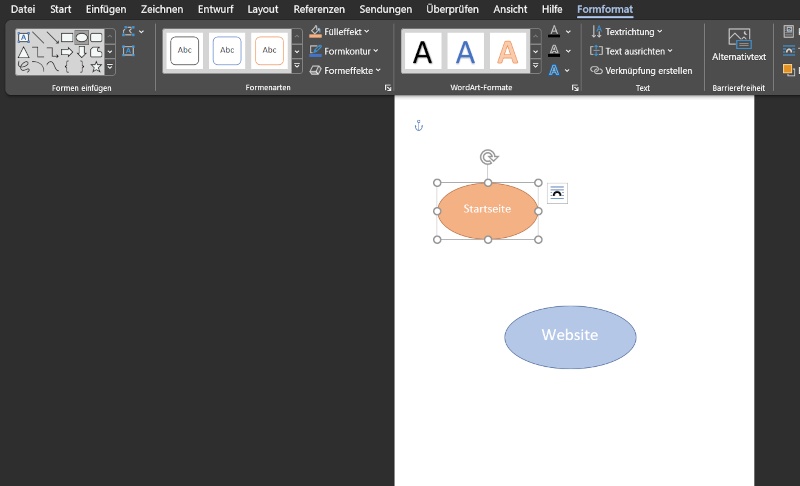
Task: Switch to the Einfügen tab
Action: [x=106, y=9]
